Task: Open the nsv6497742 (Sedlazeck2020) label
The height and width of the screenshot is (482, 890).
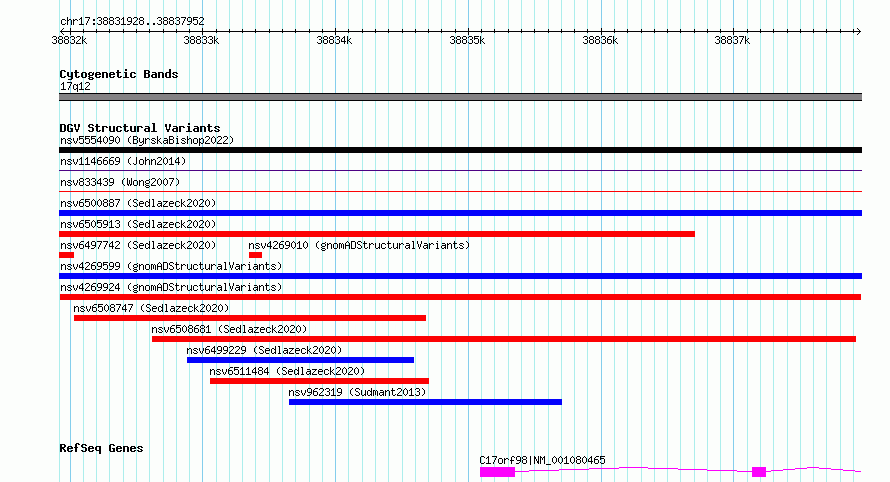Action: coord(138,245)
